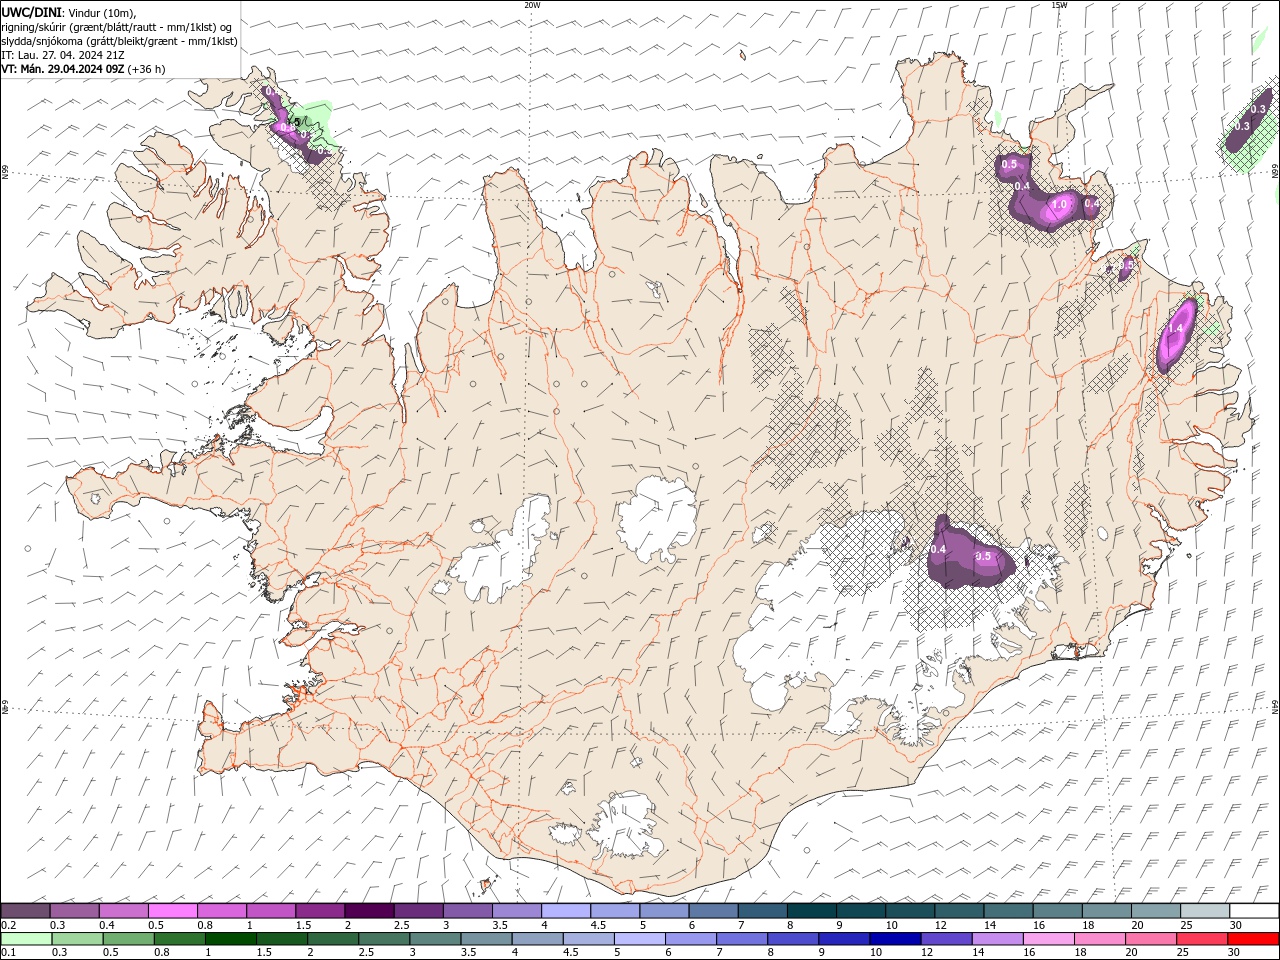Select the 0.3 light green rain legend swatch
The image size is (1280, 960).
click(x=77, y=939)
